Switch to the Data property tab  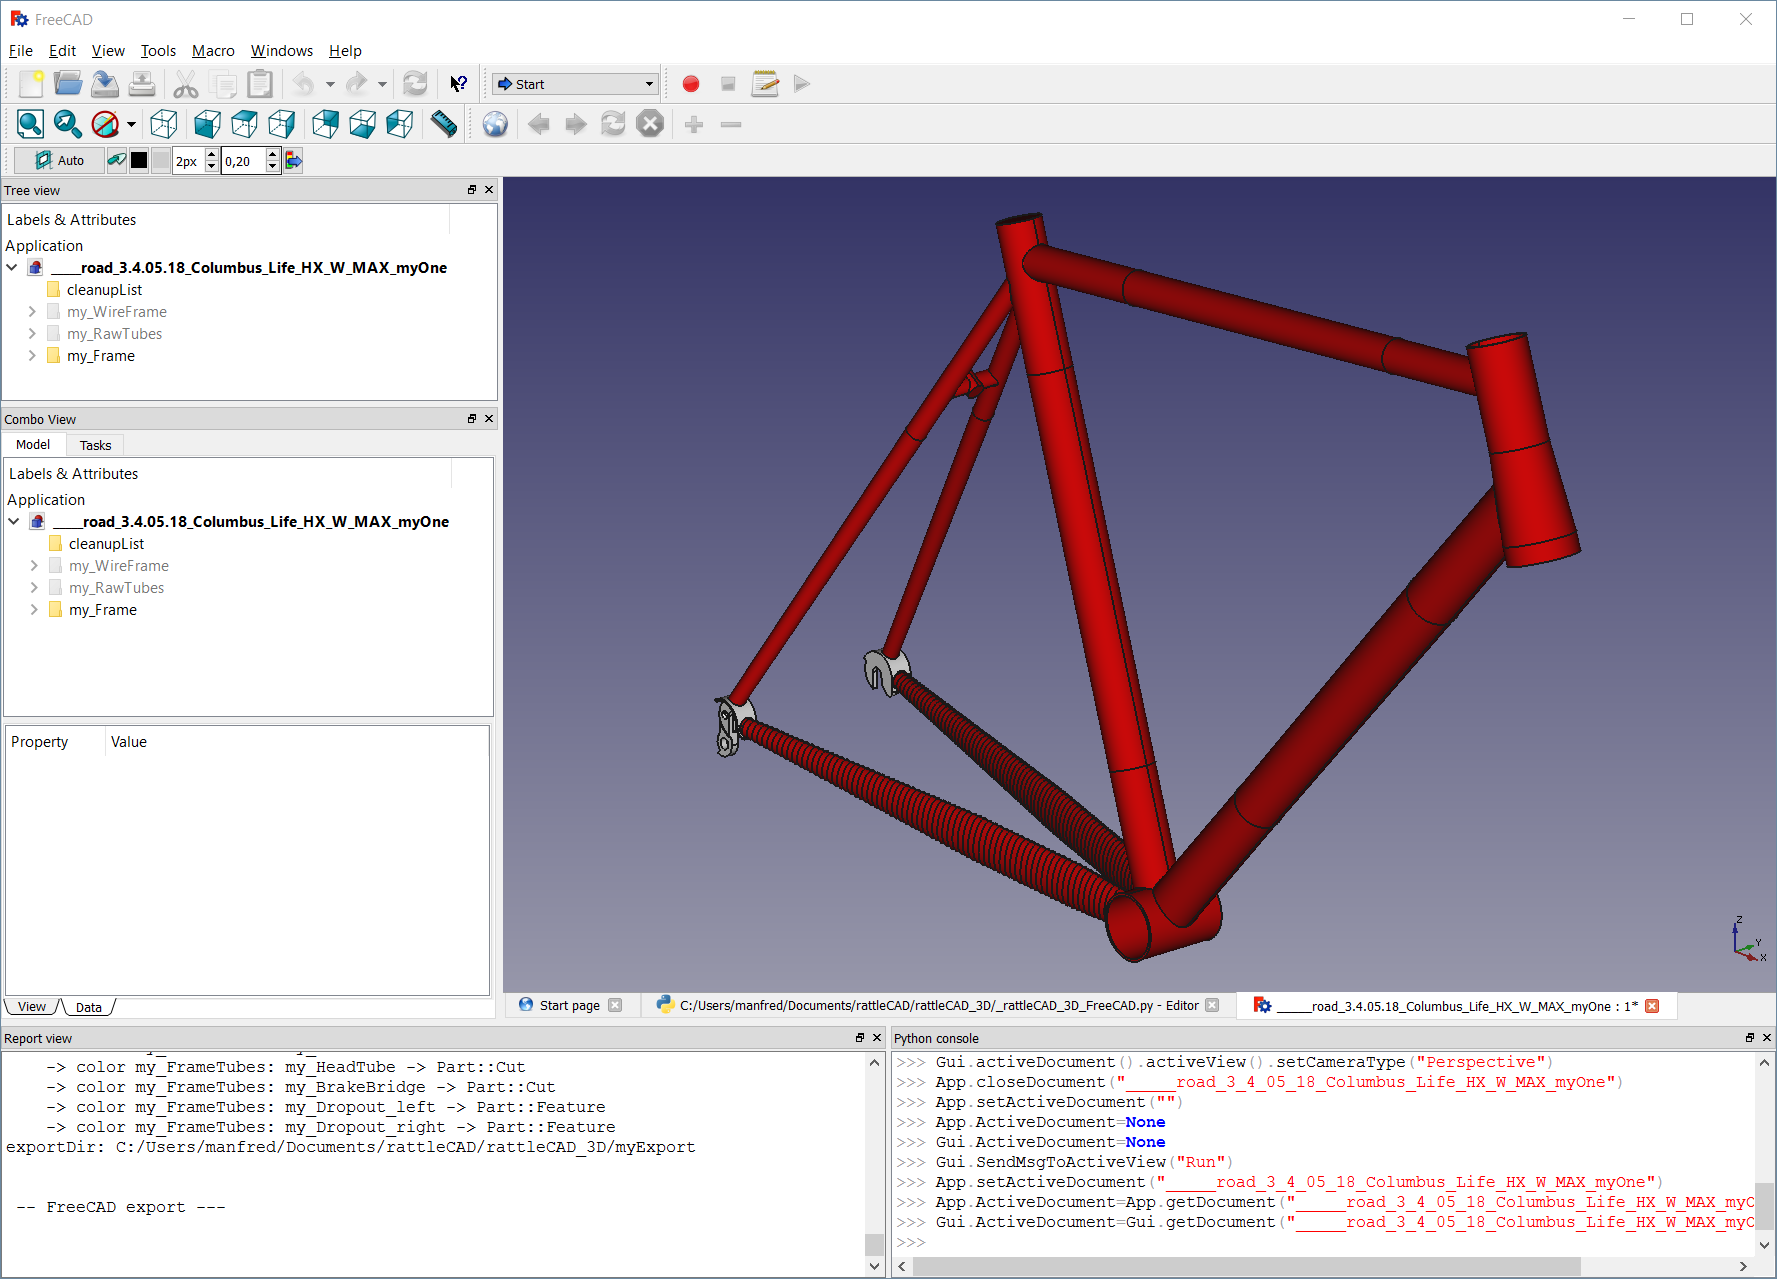click(89, 1007)
